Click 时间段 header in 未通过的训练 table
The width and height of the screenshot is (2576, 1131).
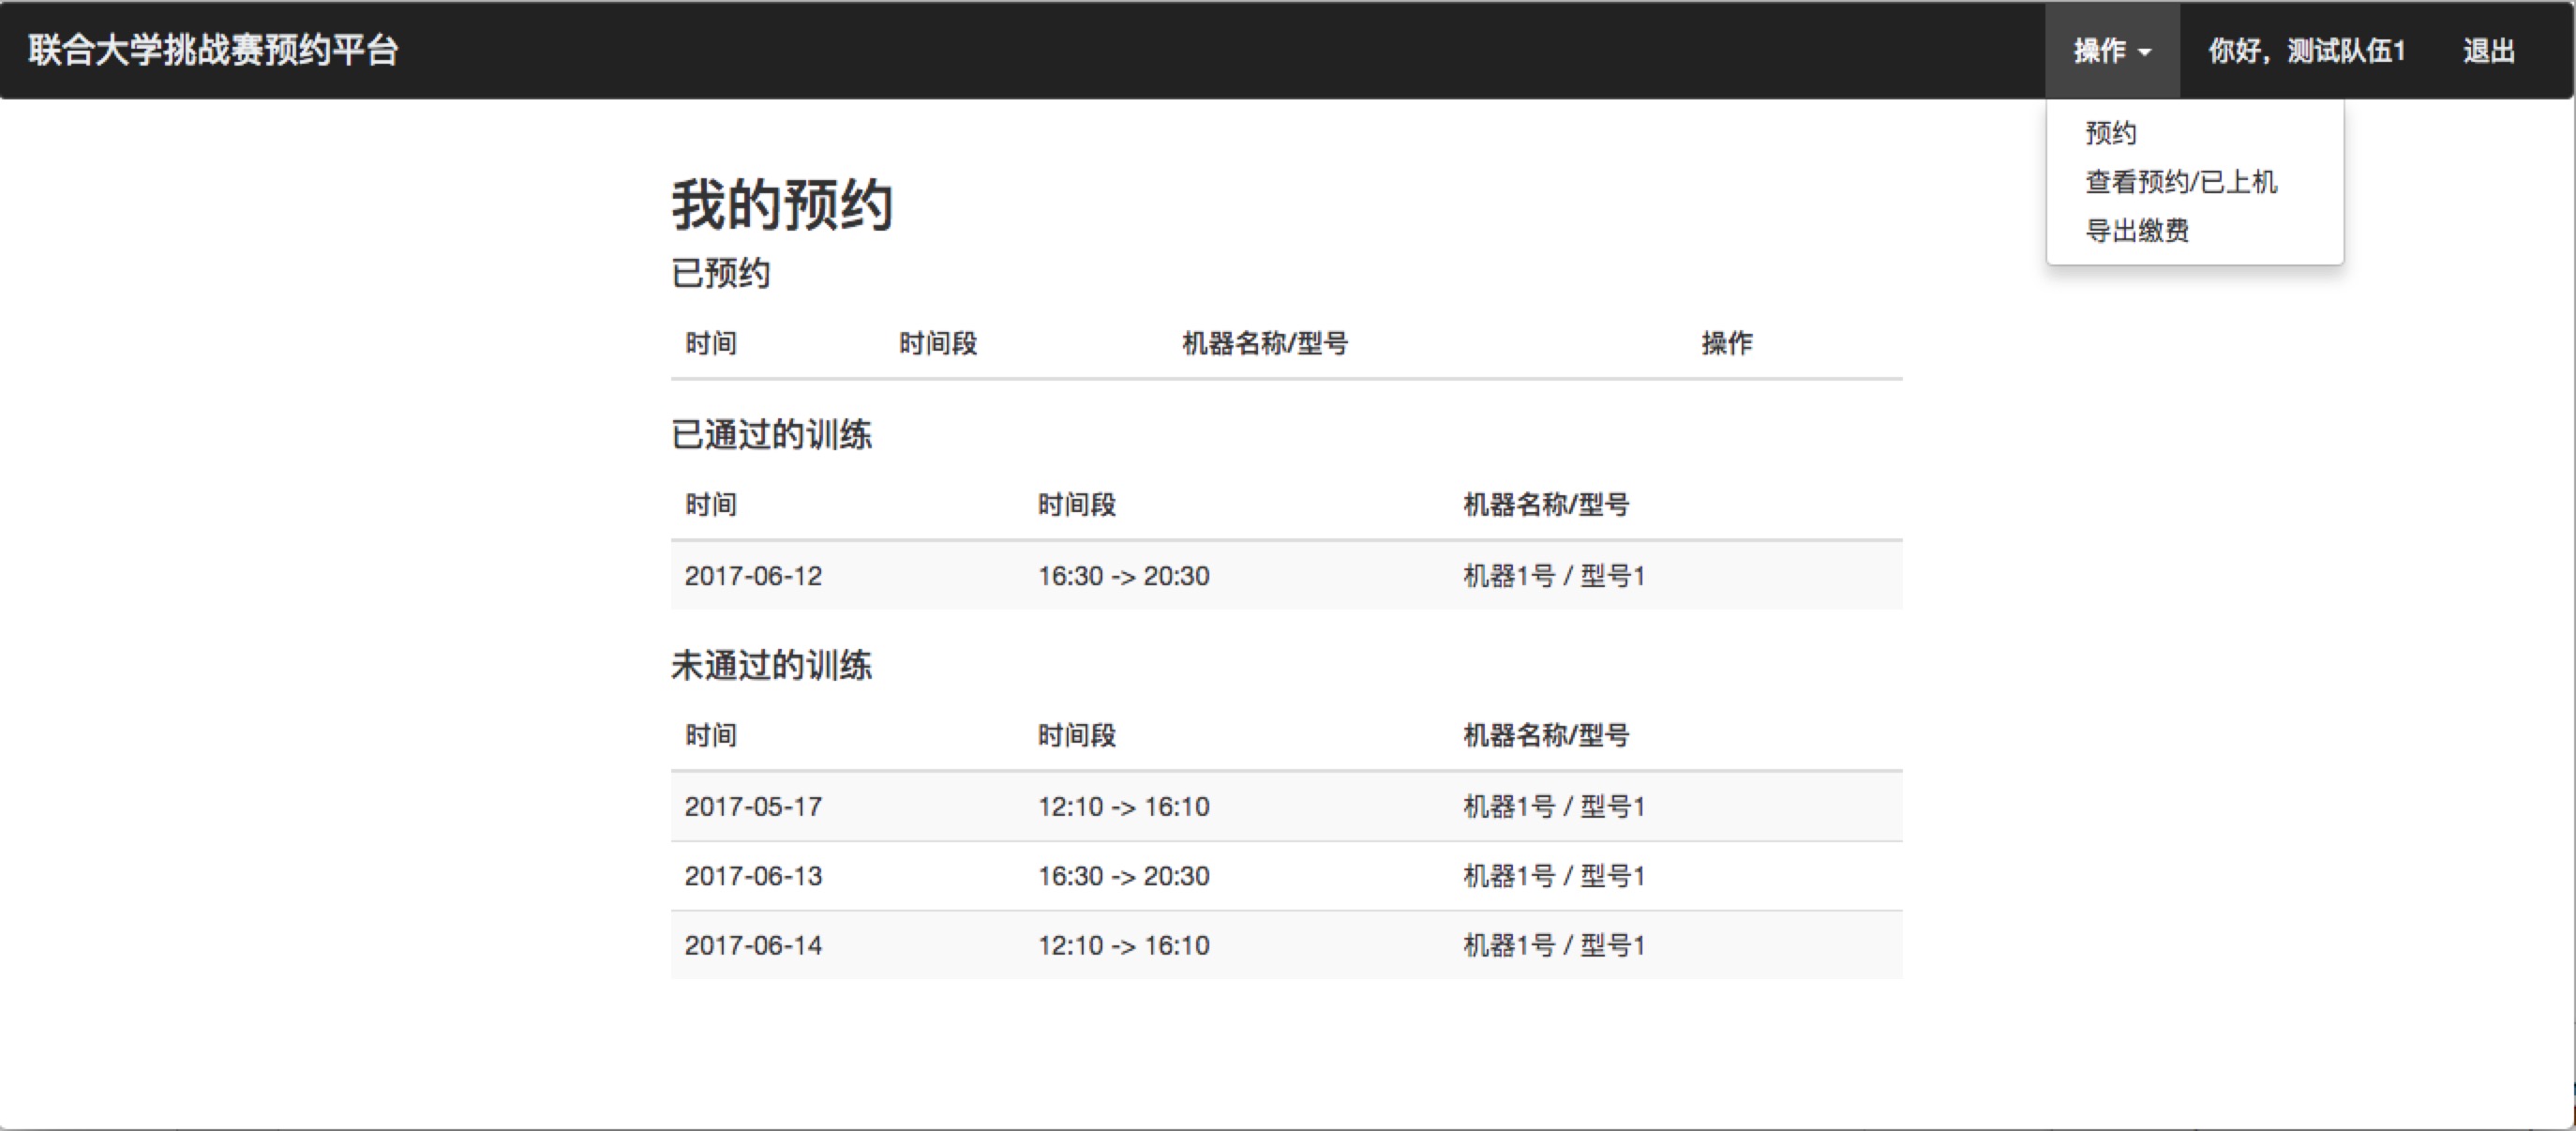(x=1077, y=735)
